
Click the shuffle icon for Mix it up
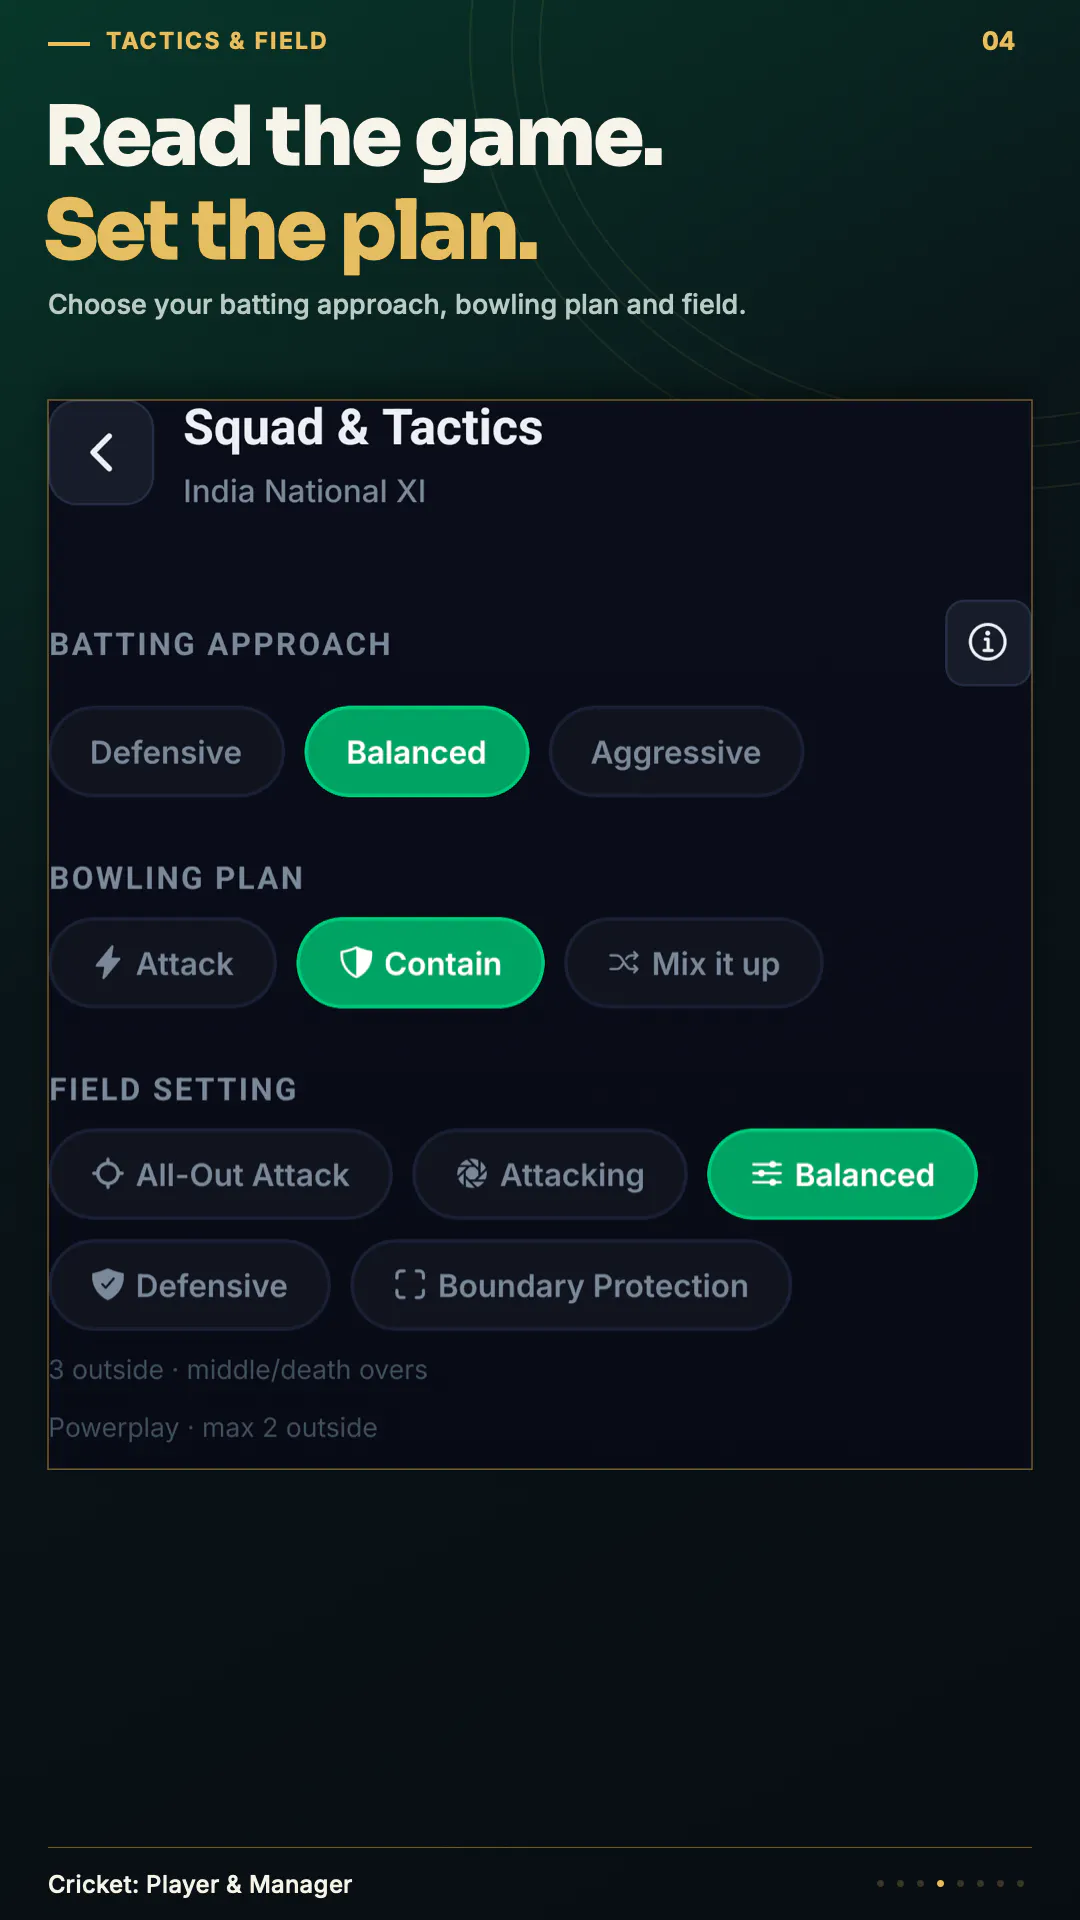(624, 963)
